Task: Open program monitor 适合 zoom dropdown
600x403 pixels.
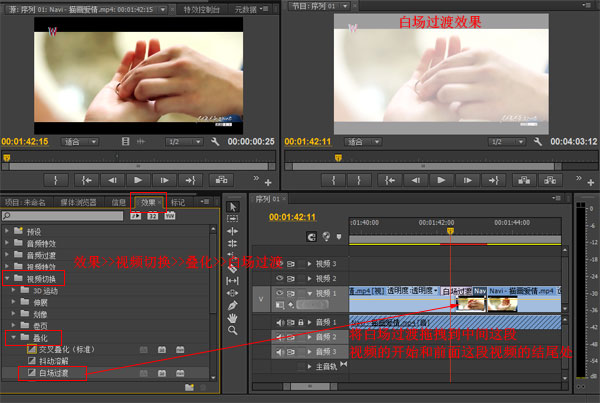Action: 363,142
